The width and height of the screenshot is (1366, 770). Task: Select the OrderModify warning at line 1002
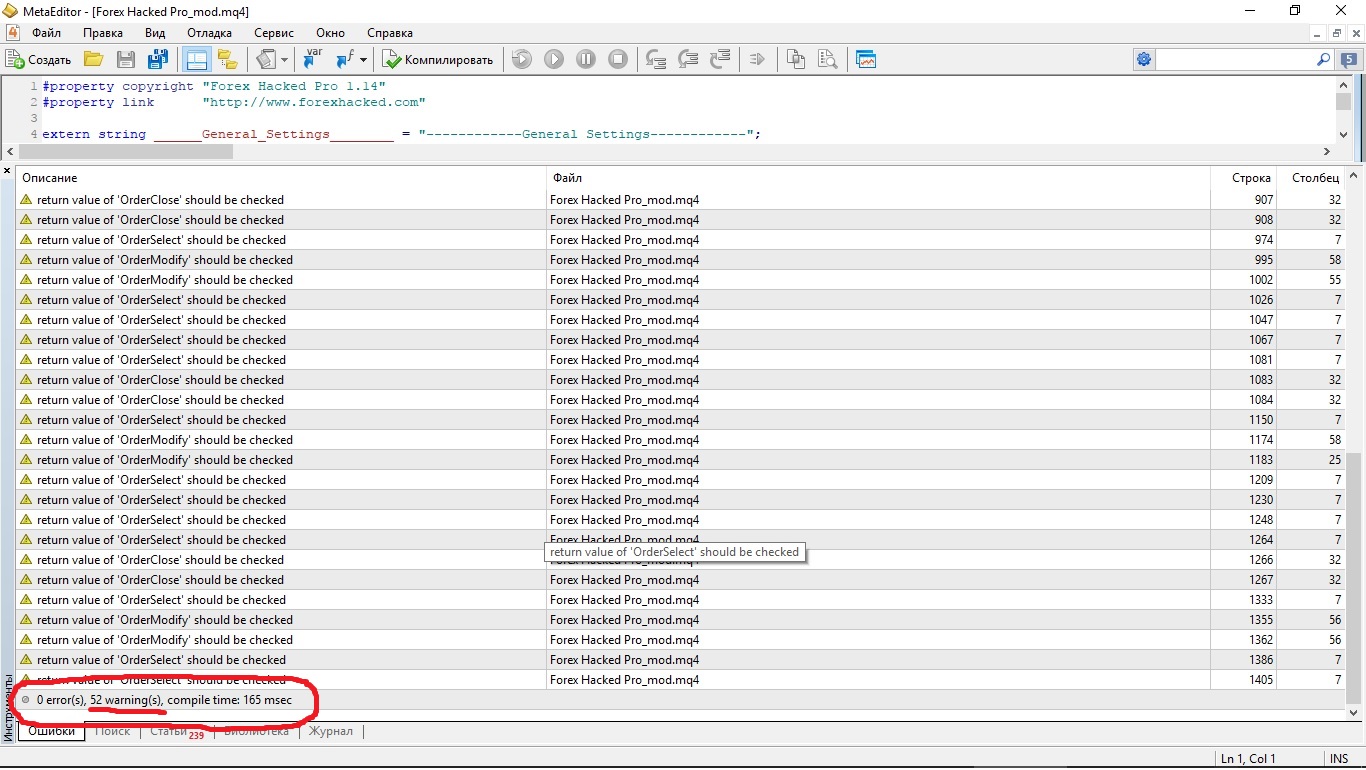click(x=681, y=279)
